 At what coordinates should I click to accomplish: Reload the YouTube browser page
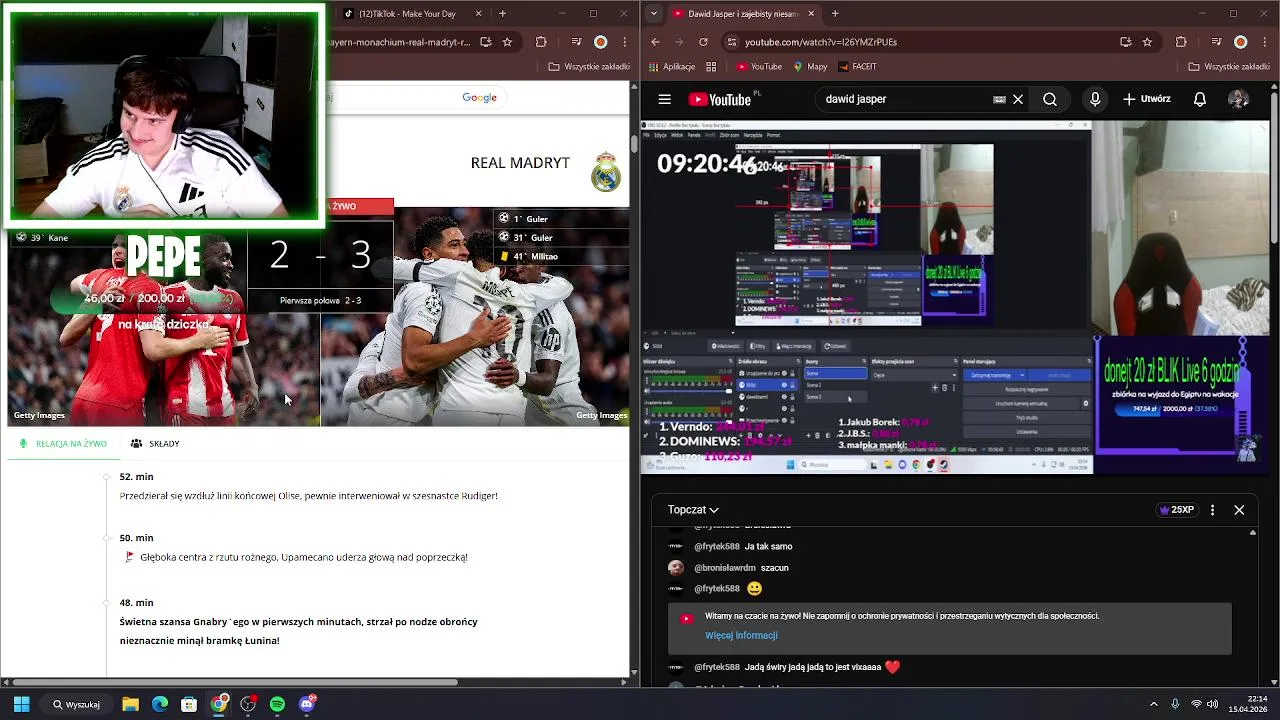703,42
